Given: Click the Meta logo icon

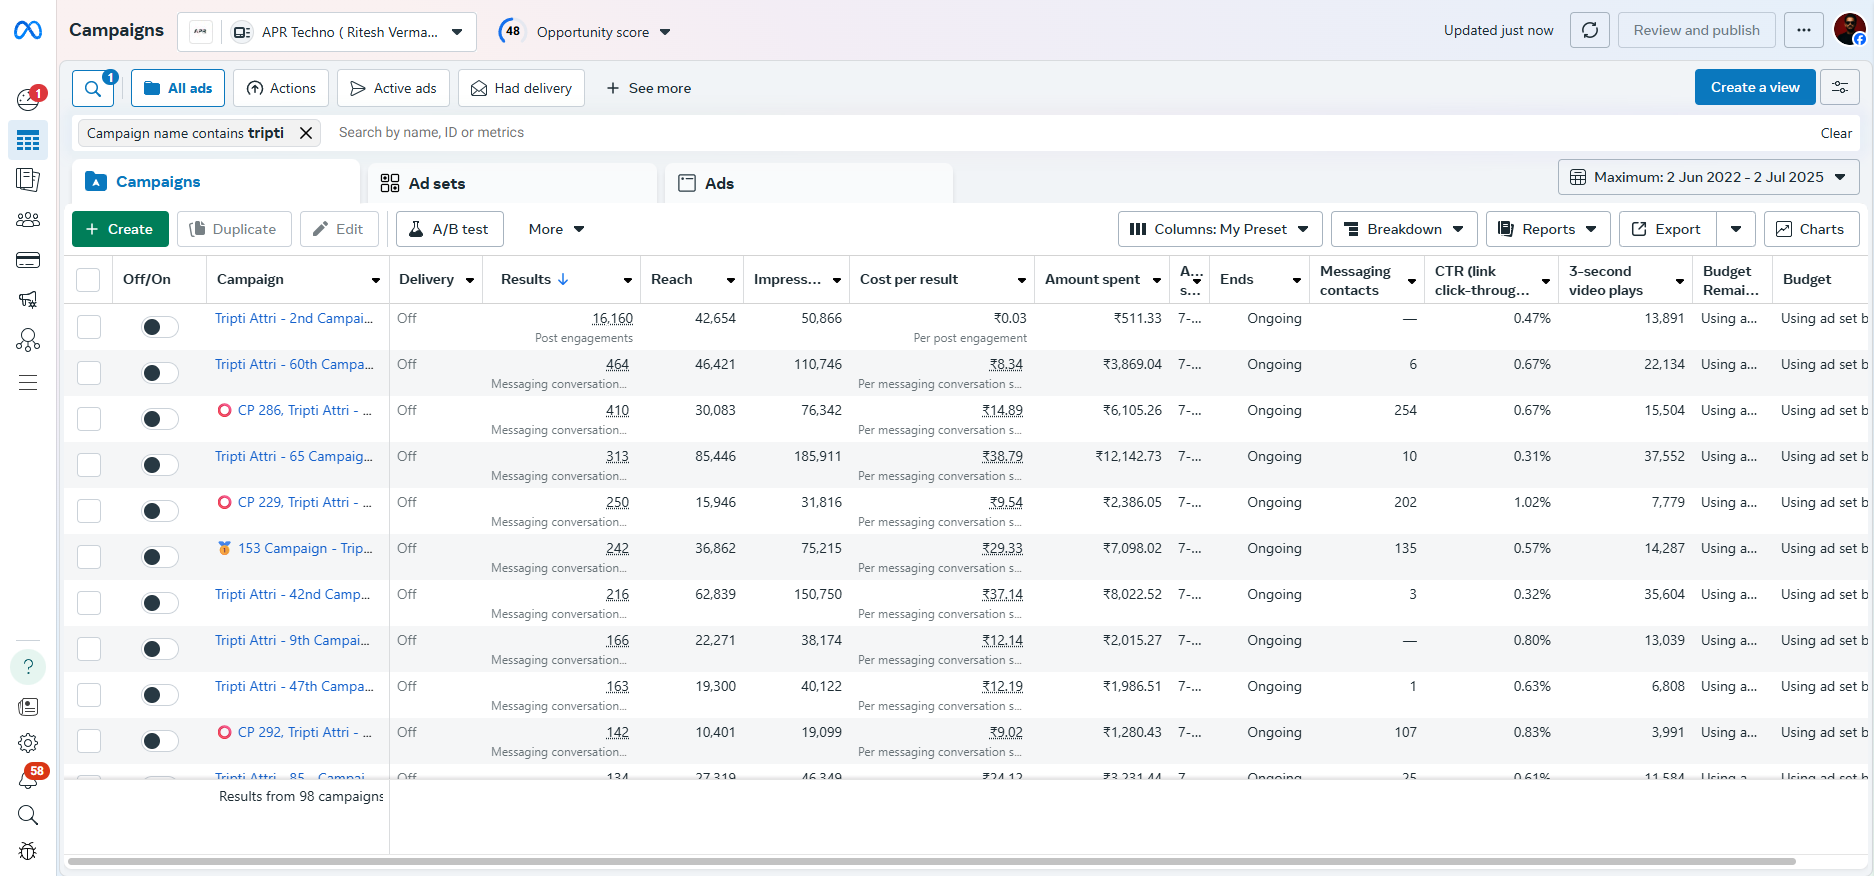Looking at the screenshot, I should [28, 31].
